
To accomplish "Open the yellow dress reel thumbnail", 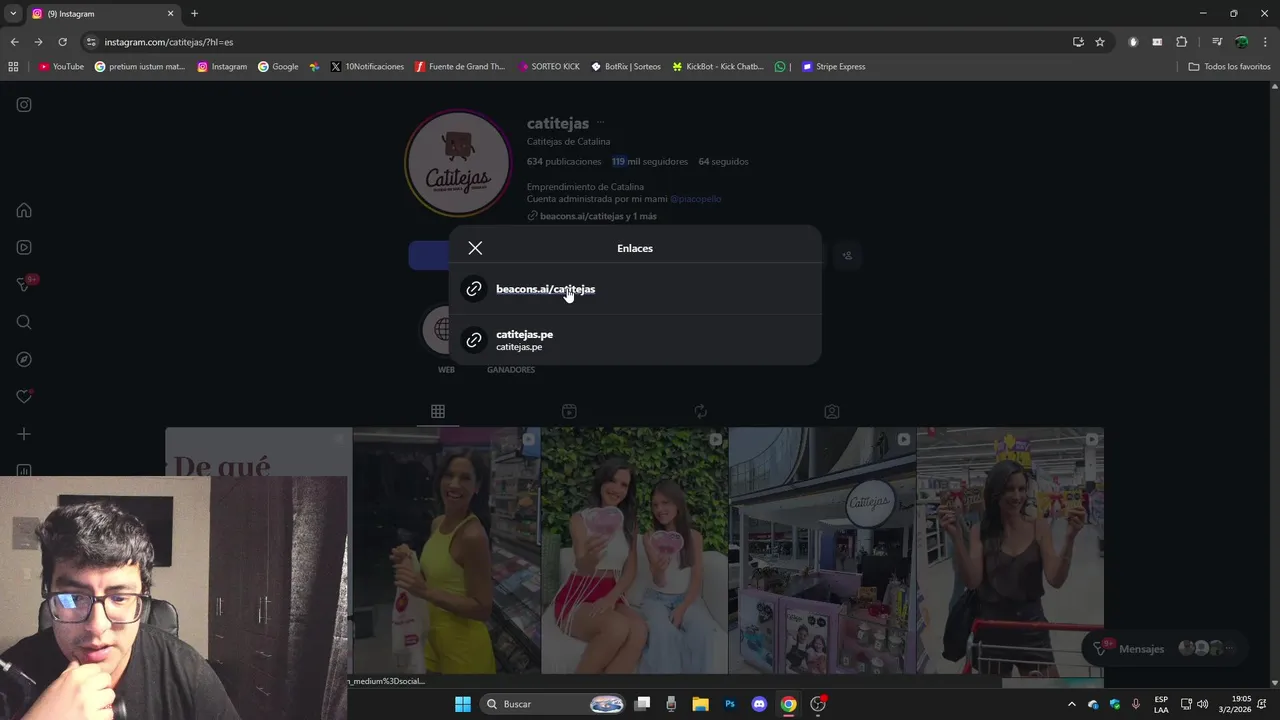I will [447, 551].
